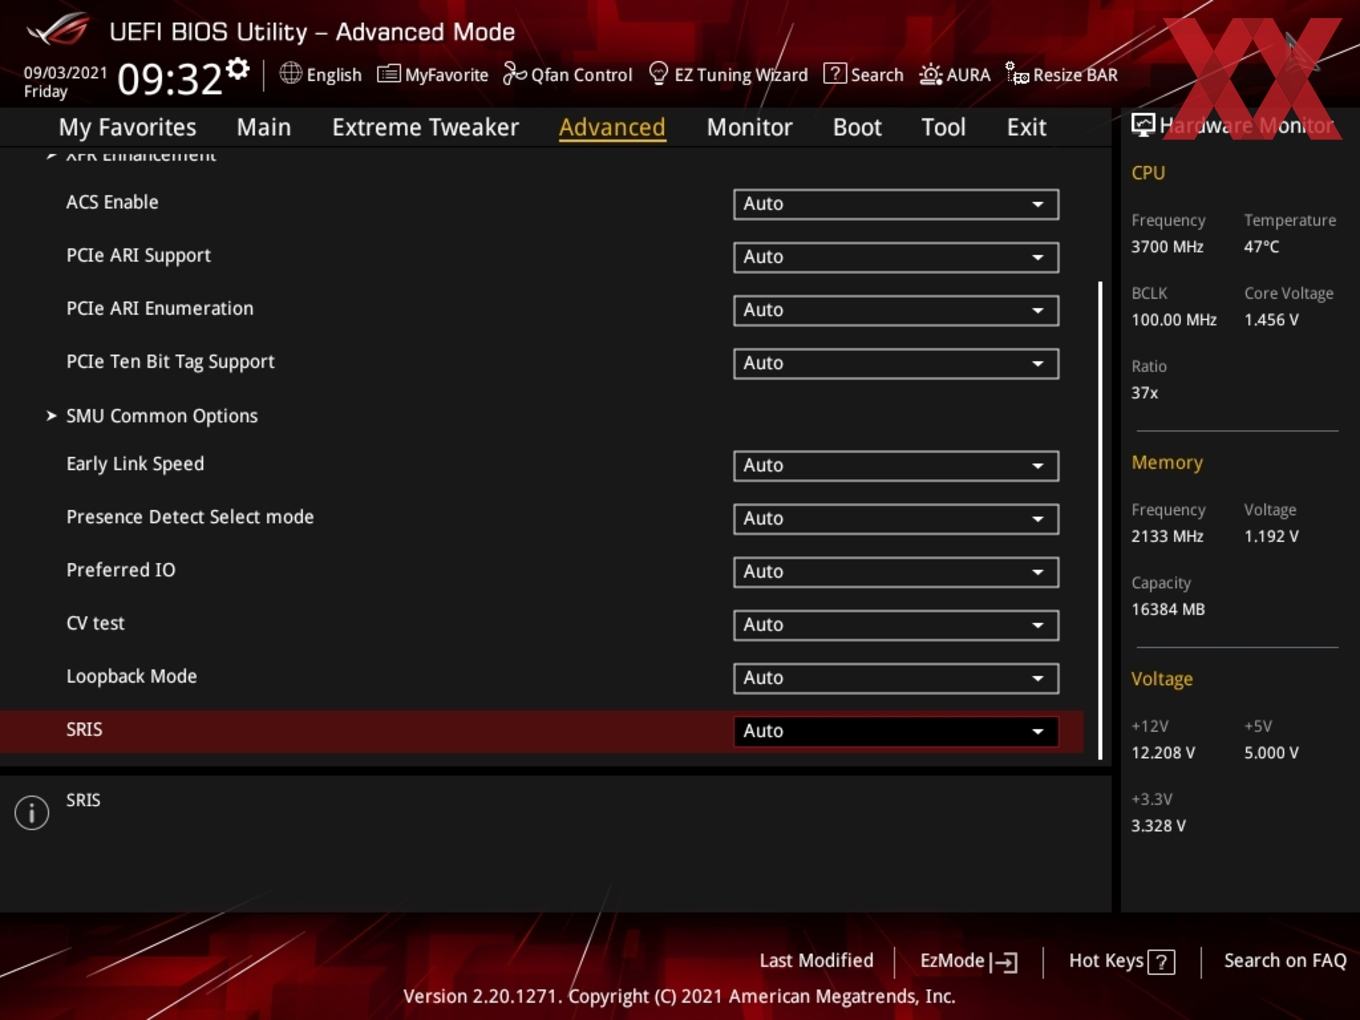Image resolution: width=1360 pixels, height=1020 pixels.
Task: Select the SRIS setting row label
Action: [84, 729]
